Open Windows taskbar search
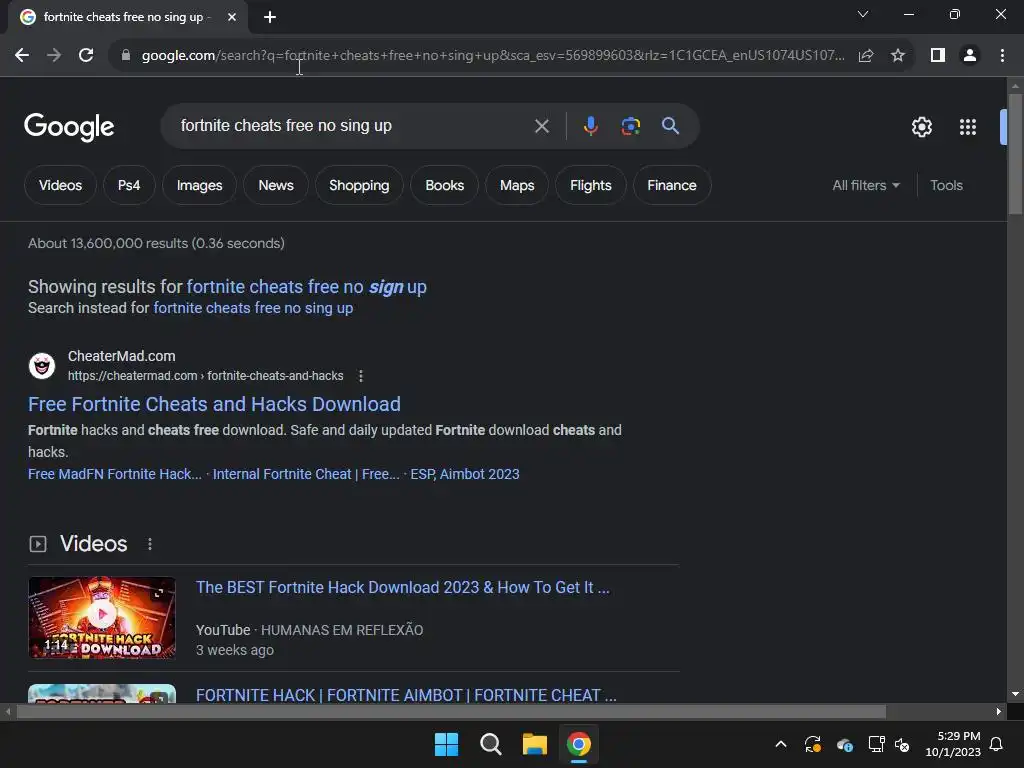 (490, 744)
